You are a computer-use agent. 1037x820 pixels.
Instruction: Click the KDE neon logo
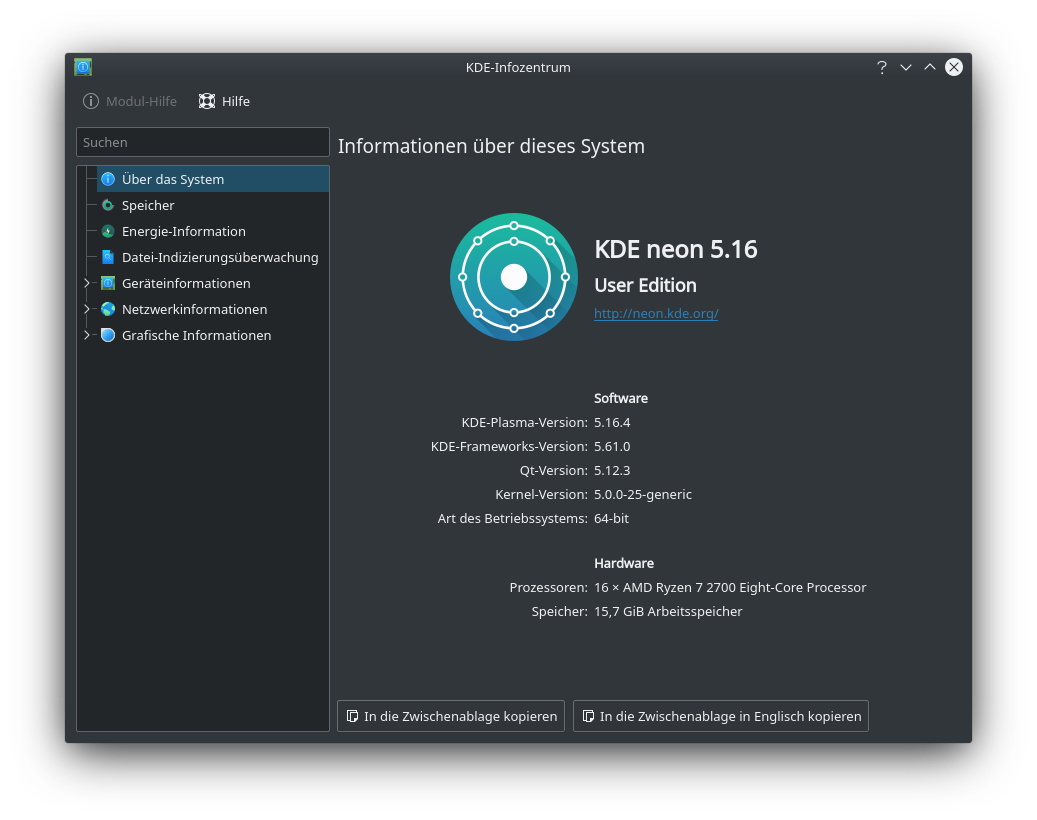pos(513,277)
